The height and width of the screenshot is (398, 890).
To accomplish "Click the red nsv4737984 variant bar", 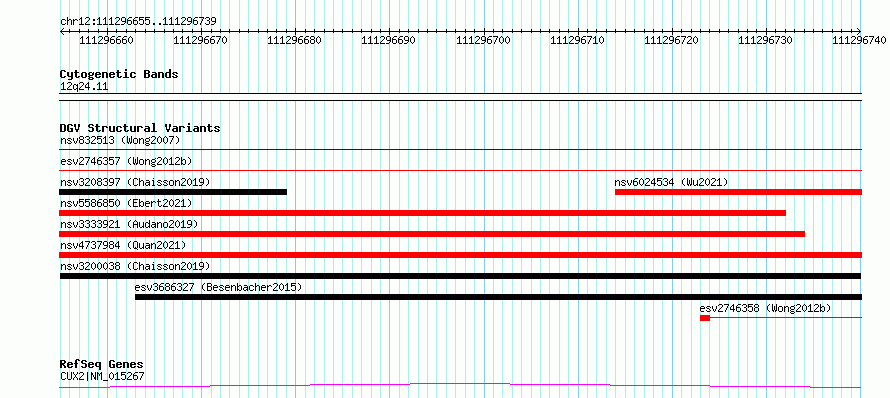I will (460, 255).
